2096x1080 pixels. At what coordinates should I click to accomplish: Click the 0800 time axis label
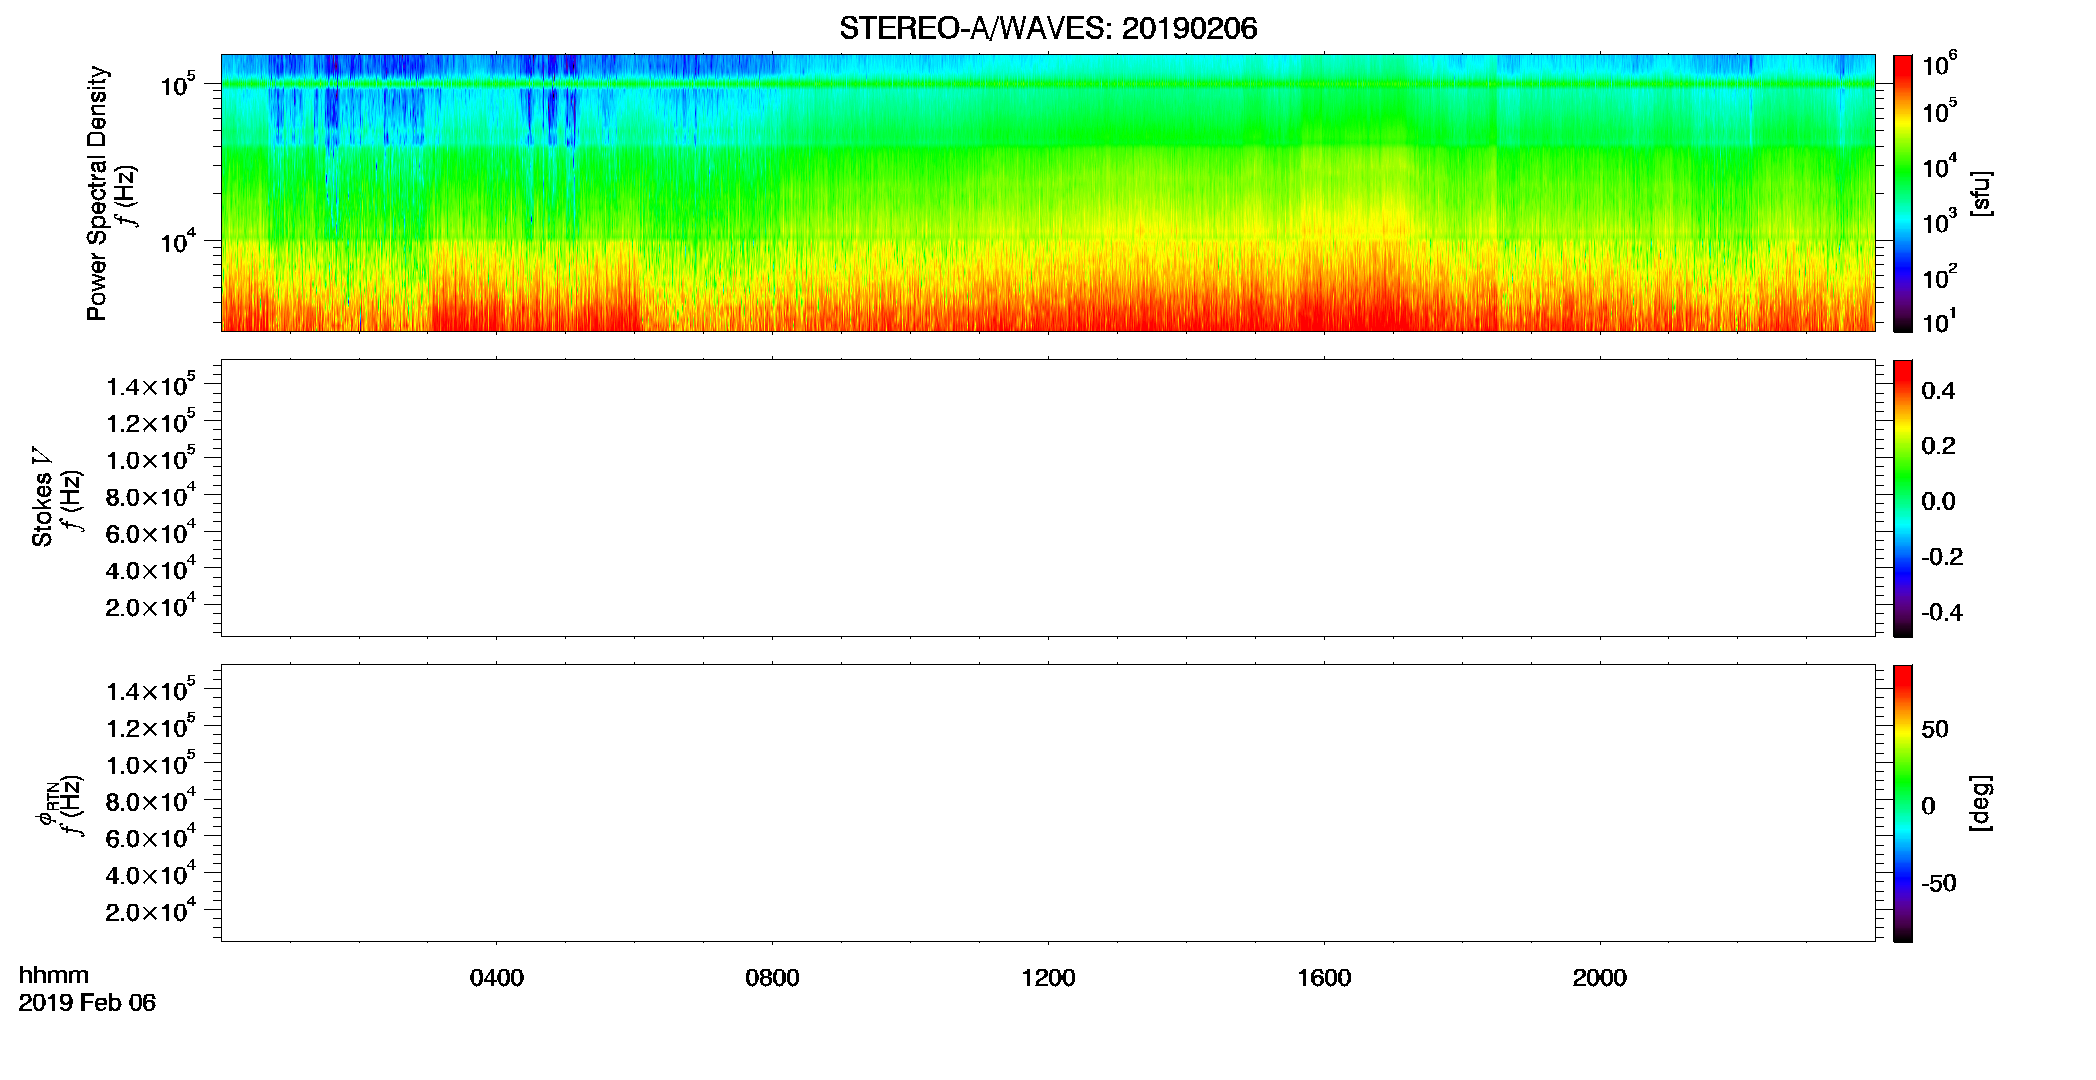point(772,978)
